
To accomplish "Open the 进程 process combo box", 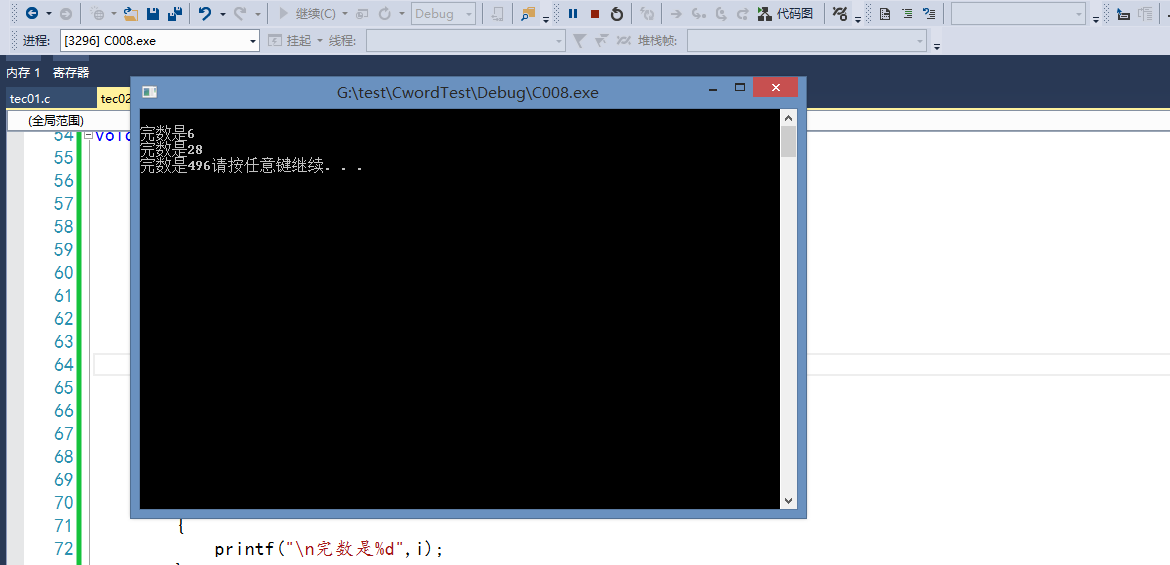I will tap(160, 40).
